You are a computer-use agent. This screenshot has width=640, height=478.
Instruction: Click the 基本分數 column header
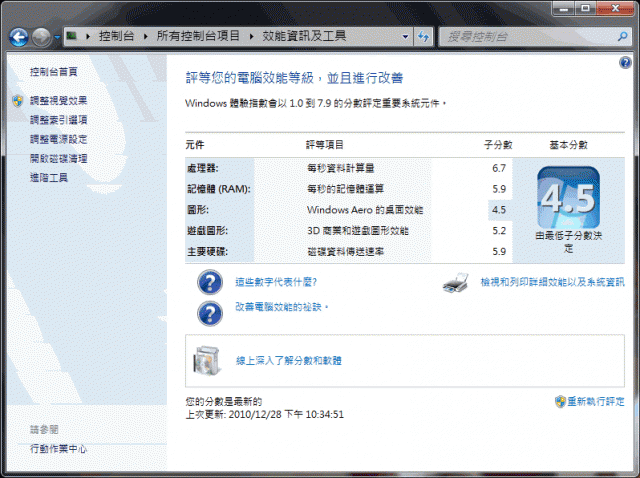tap(568, 145)
